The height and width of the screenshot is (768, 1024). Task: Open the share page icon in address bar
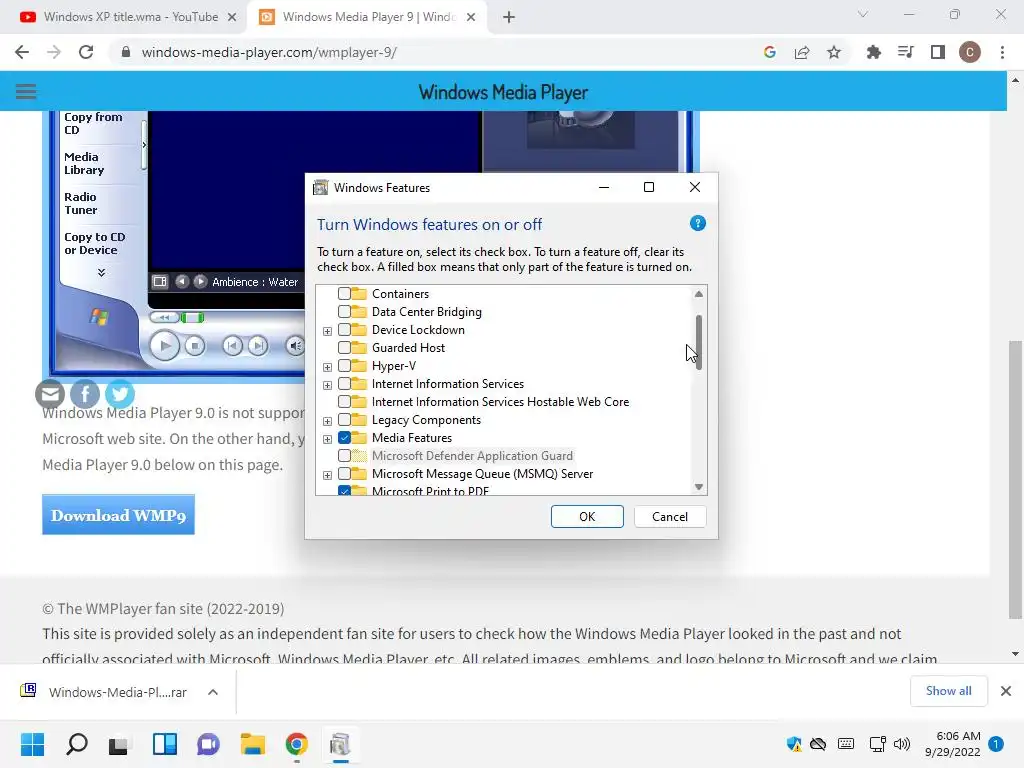[x=802, y=52]
